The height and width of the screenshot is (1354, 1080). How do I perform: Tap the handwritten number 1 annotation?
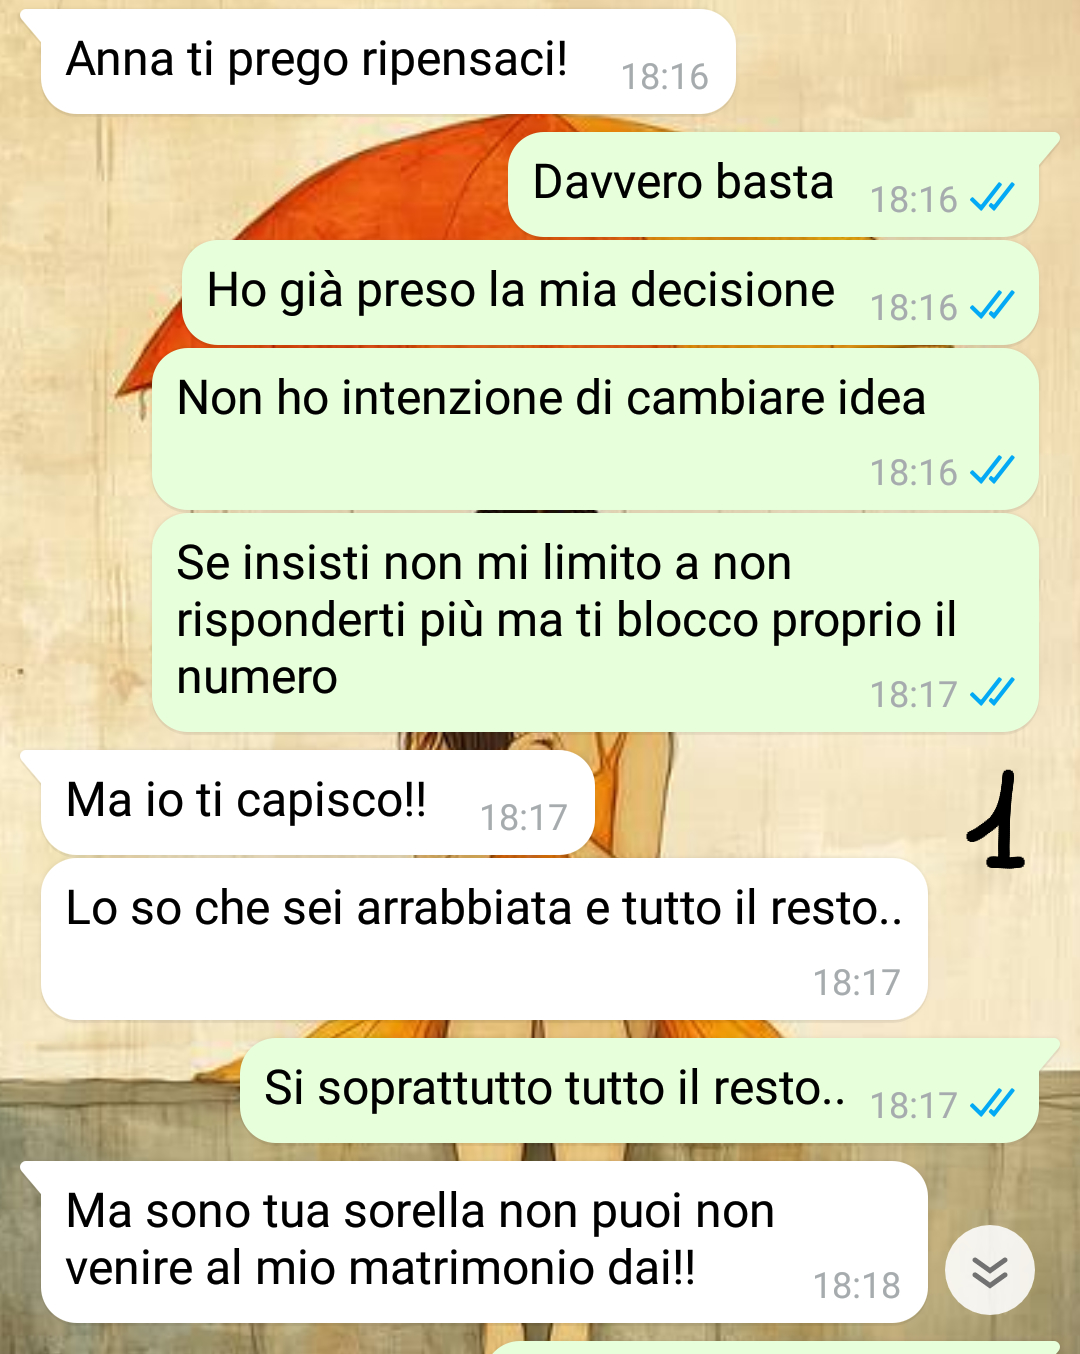996,820
